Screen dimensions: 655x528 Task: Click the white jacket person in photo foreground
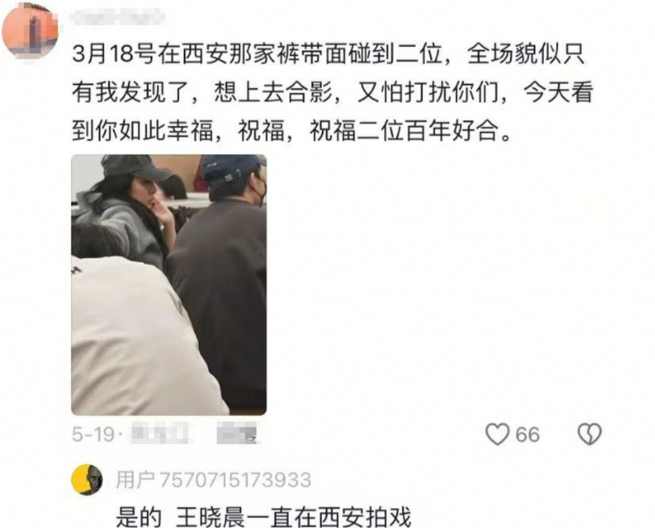pyautogui.click(x=142, y=336)
